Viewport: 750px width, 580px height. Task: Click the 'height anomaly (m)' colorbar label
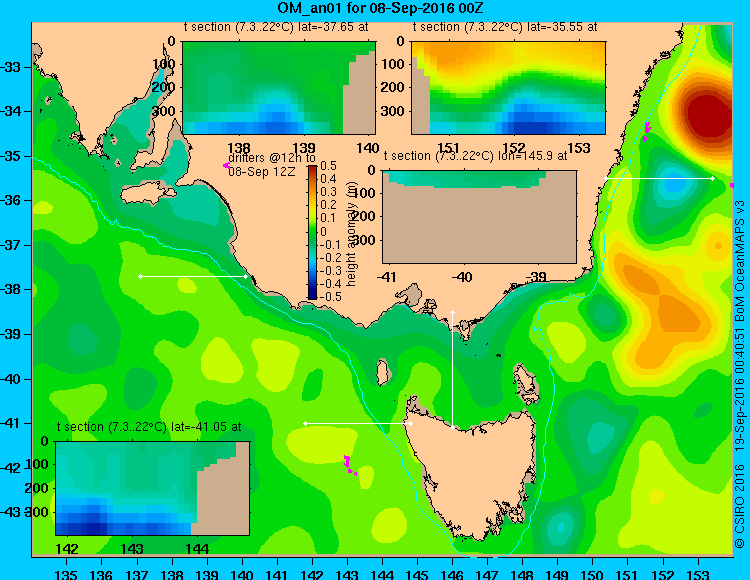click(x=351, y=234)
